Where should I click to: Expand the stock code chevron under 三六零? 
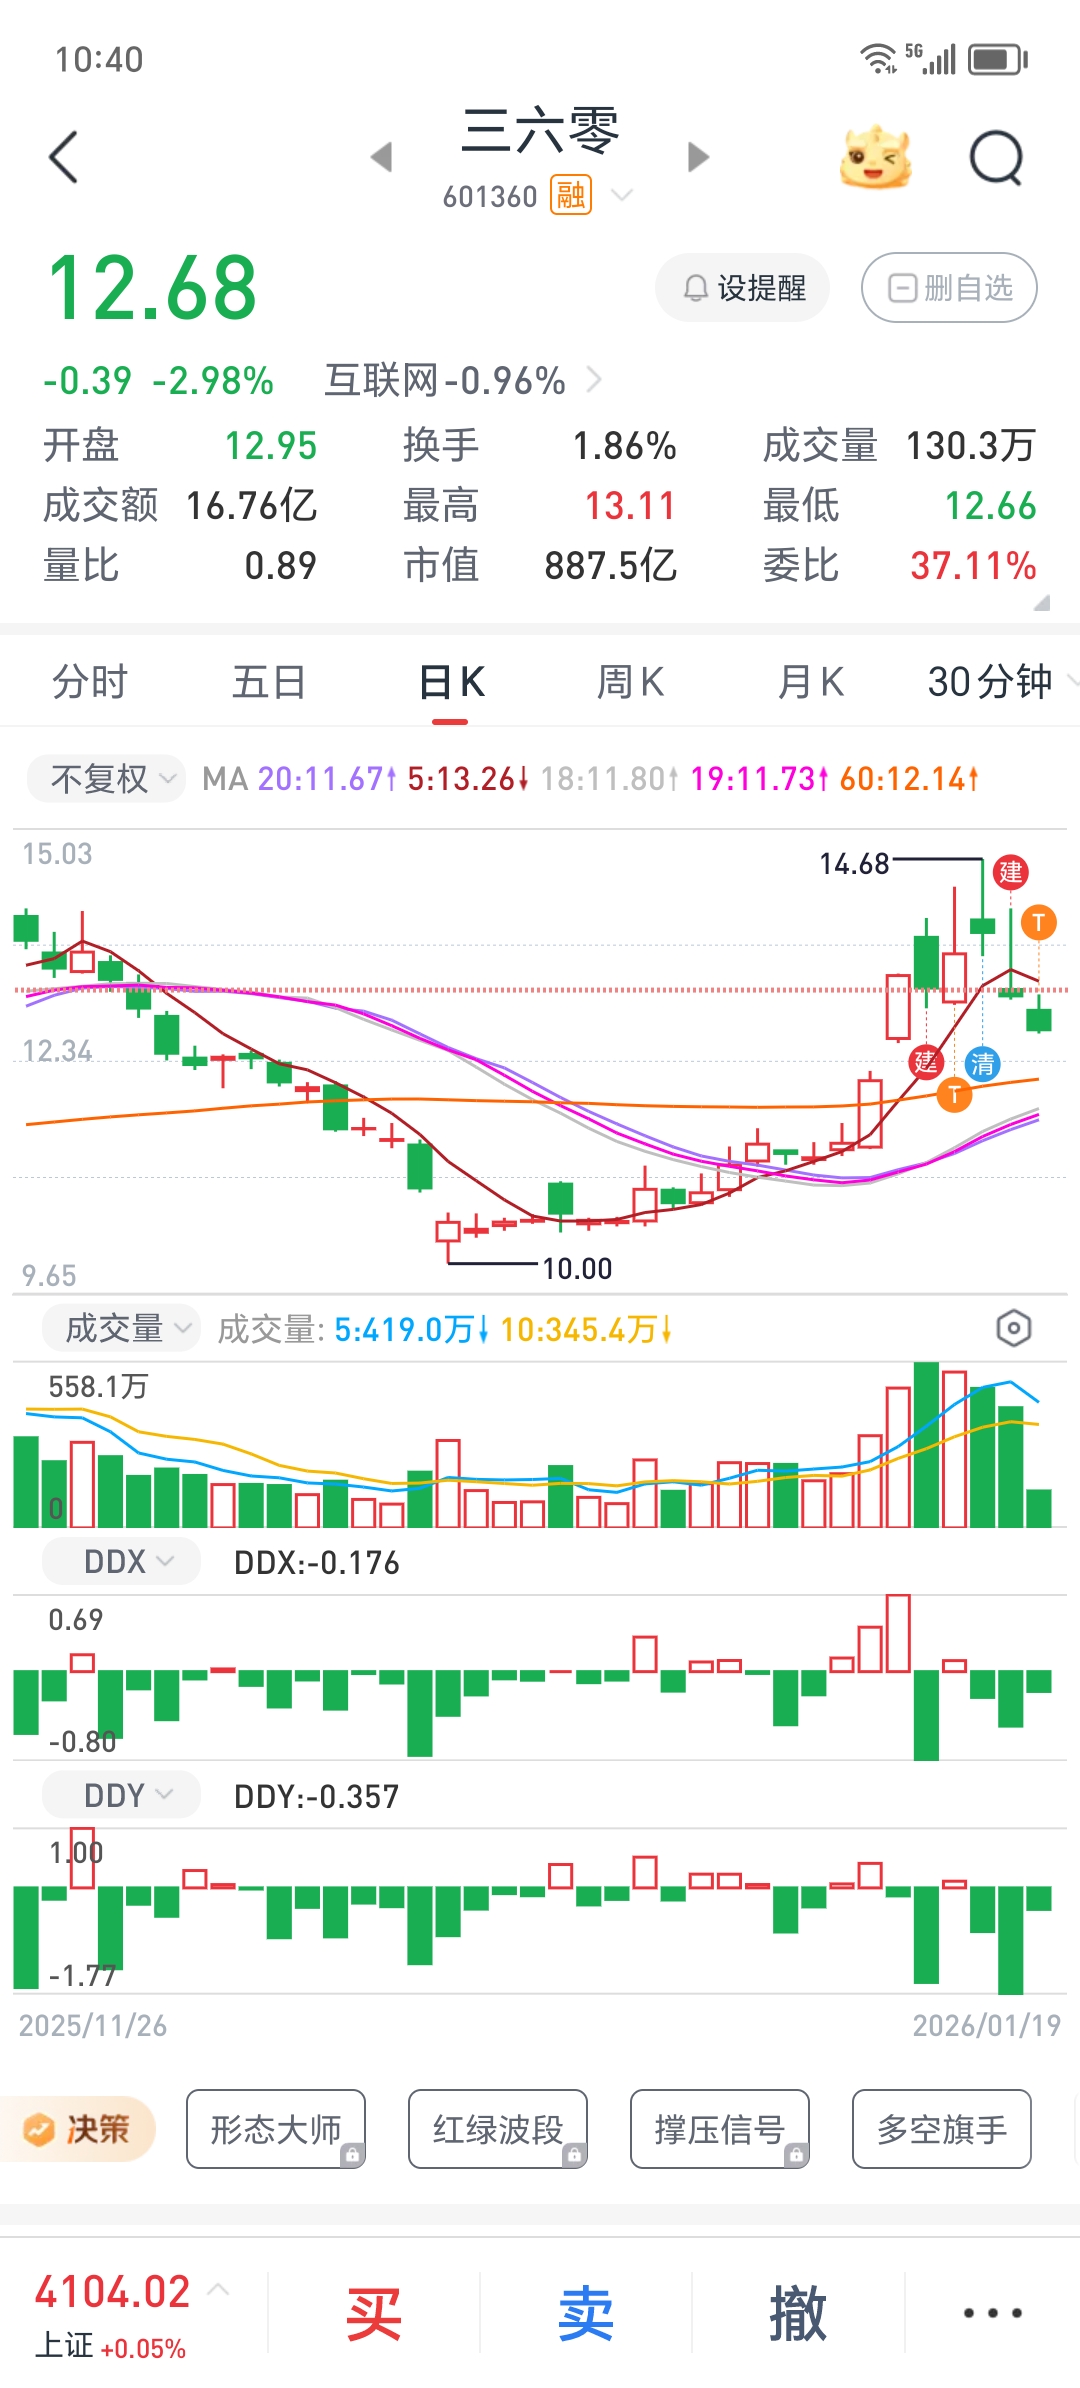pyautogui.click(x=622, y=195)
